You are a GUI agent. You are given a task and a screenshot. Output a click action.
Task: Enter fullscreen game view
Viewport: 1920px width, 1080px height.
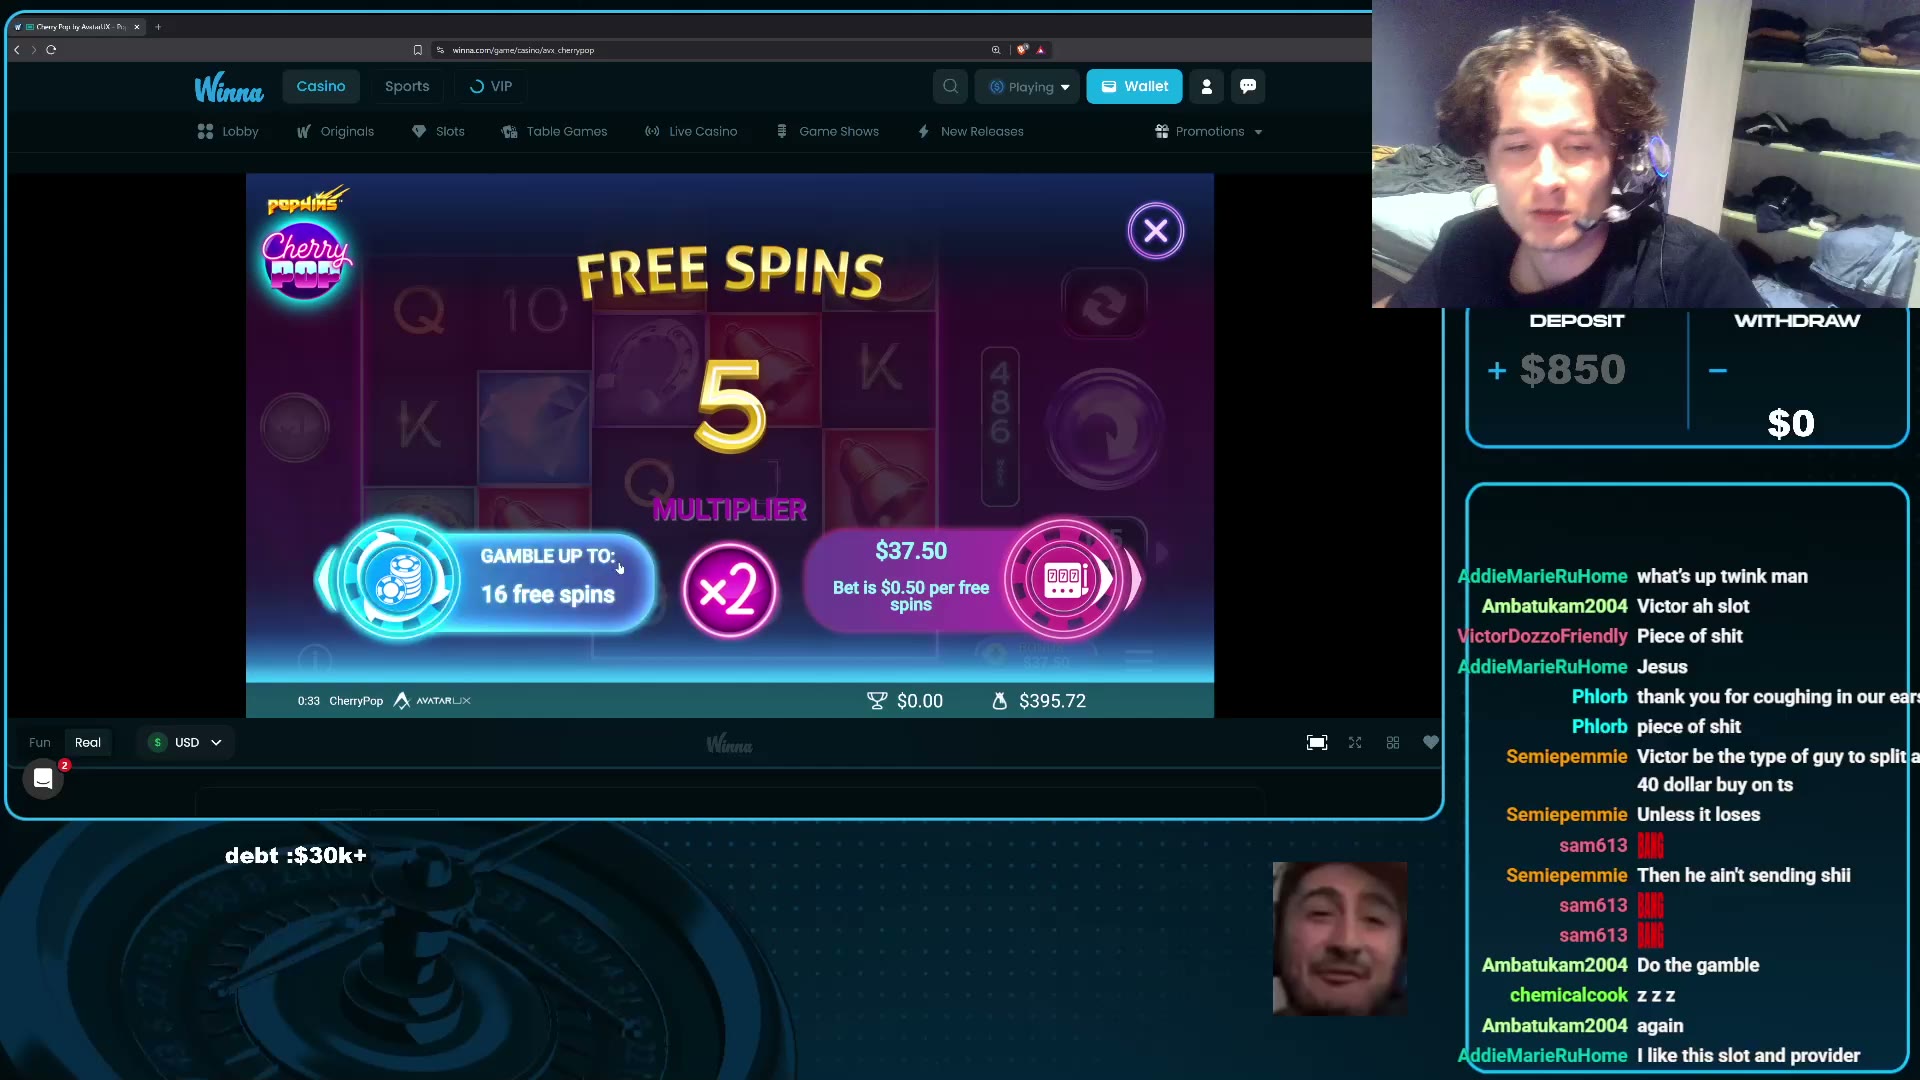point(1355,742)
